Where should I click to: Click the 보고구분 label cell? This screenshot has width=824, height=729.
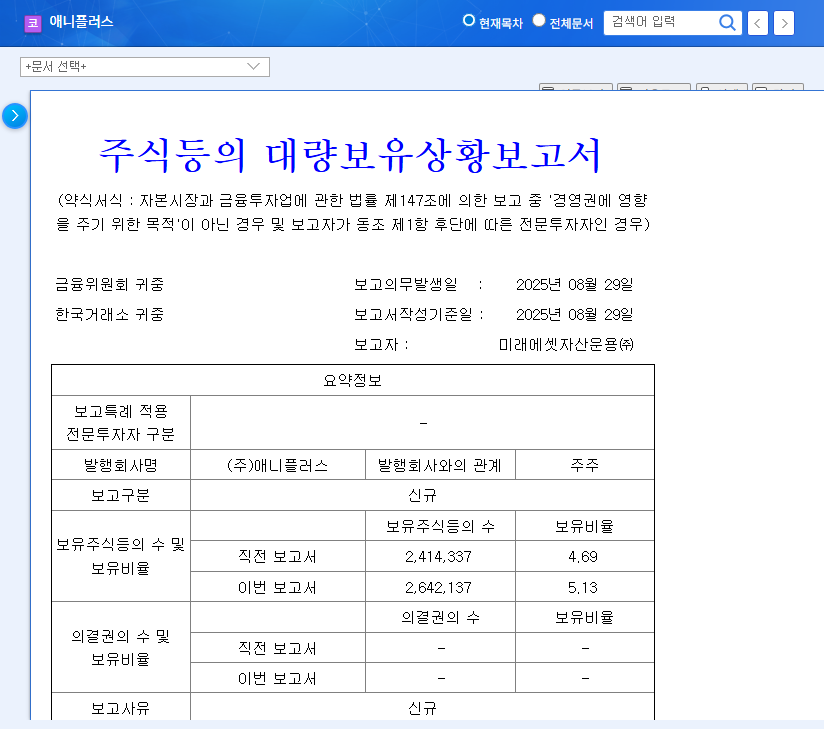coord(121,495)
